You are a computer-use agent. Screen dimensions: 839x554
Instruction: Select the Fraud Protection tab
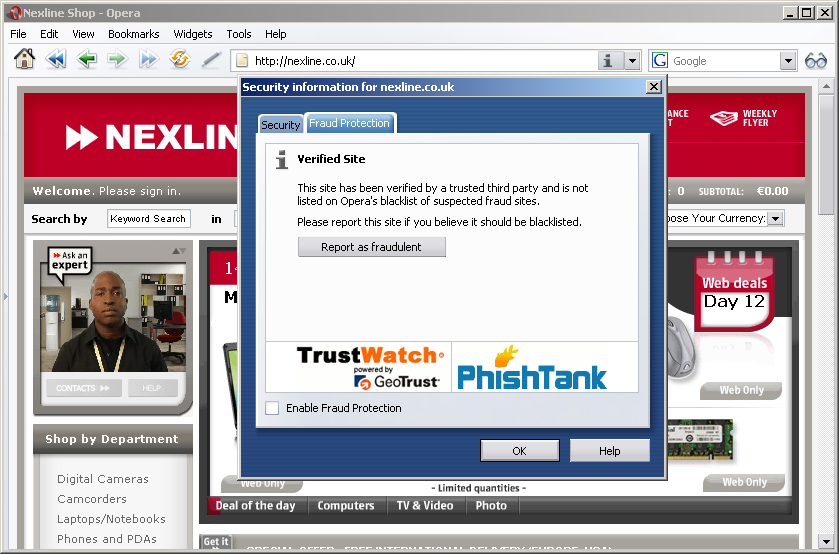pyautogui.click(x=349, y=123)
